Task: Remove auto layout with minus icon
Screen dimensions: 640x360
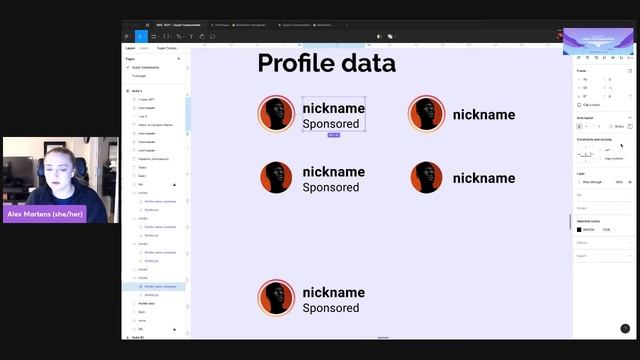Action: tap(630, 118)
